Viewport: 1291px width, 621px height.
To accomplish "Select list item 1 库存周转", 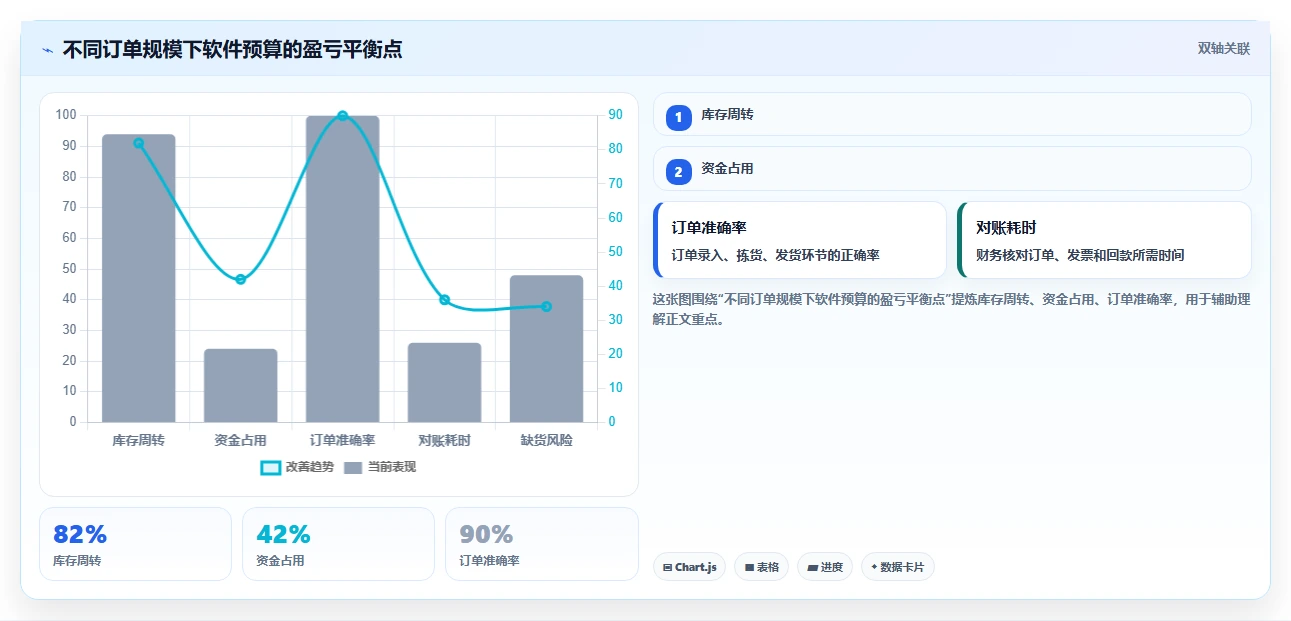I will pyautogui.click(x=952, y=114).
